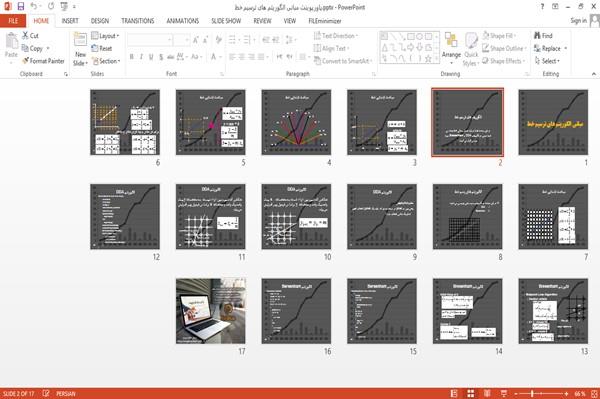The height and width of the screenshot is (399, 600).
Task: Open the DESIGN ribbon tab
Action: click(100, 21)
